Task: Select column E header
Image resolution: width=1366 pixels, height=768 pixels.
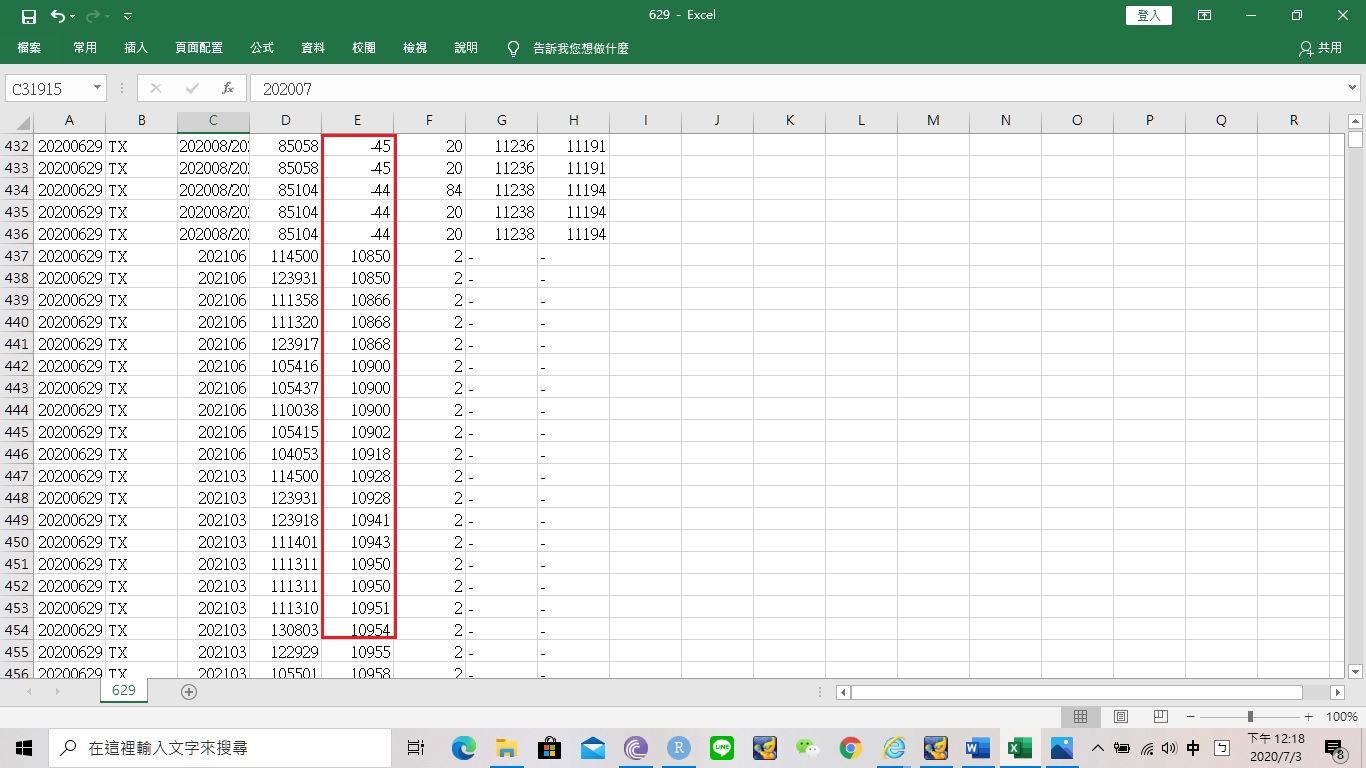Action: click(357, 120)
